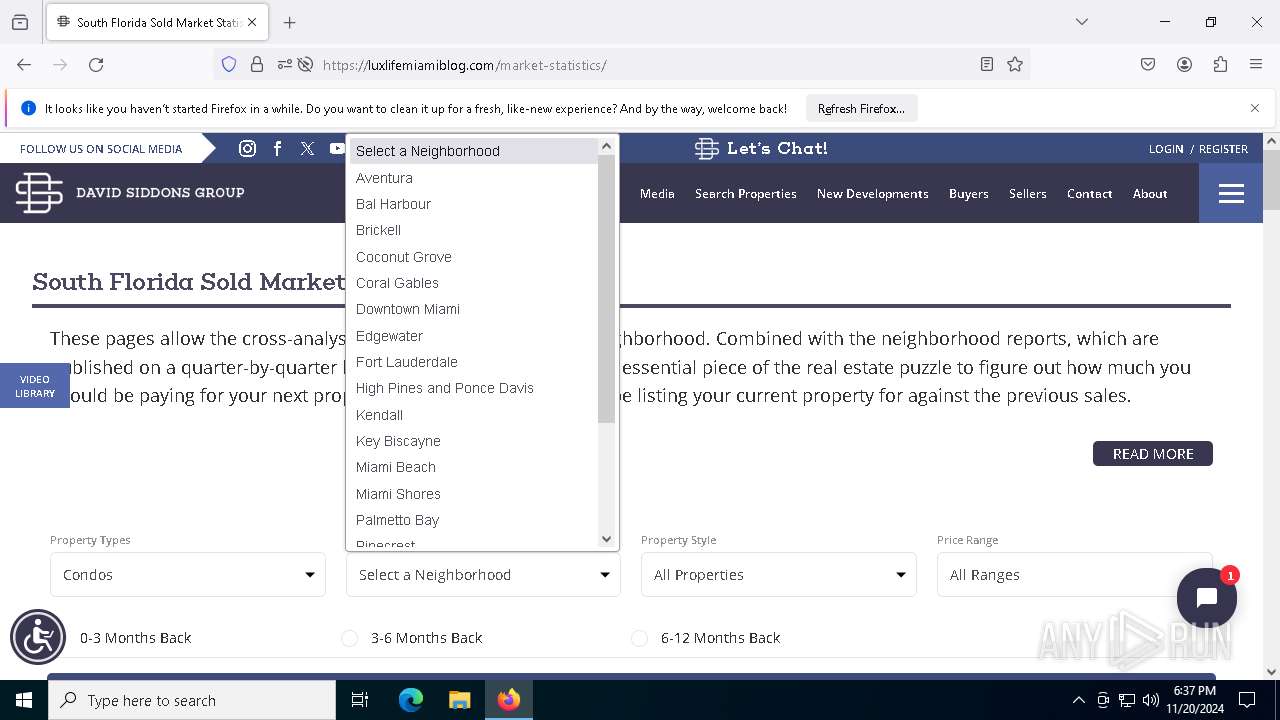Click the Windows taskbar search box
The width and height of the screenshot is (1280, 720).
tap(192, 700)
